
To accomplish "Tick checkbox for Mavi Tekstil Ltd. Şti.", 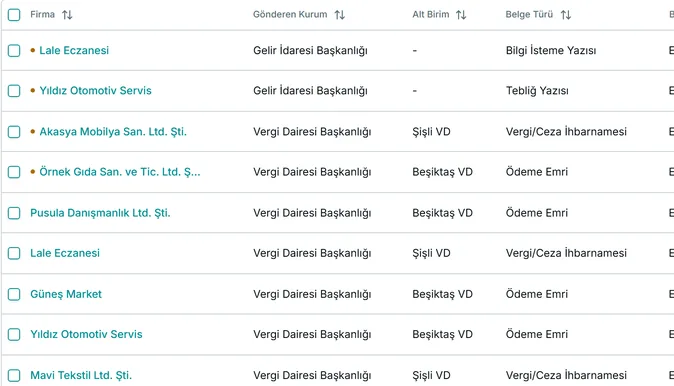I will click(x=14, y=375).
